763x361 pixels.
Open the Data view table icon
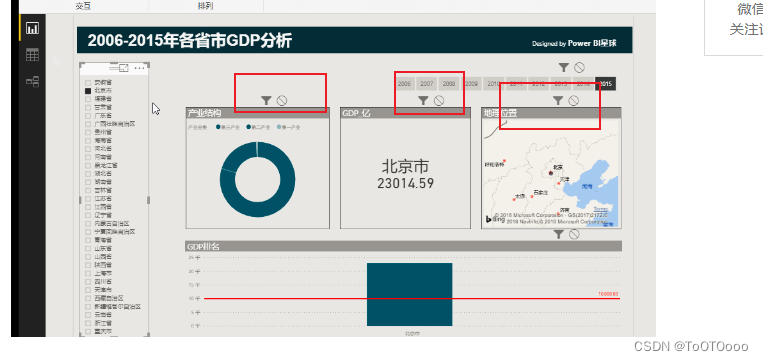33,55
